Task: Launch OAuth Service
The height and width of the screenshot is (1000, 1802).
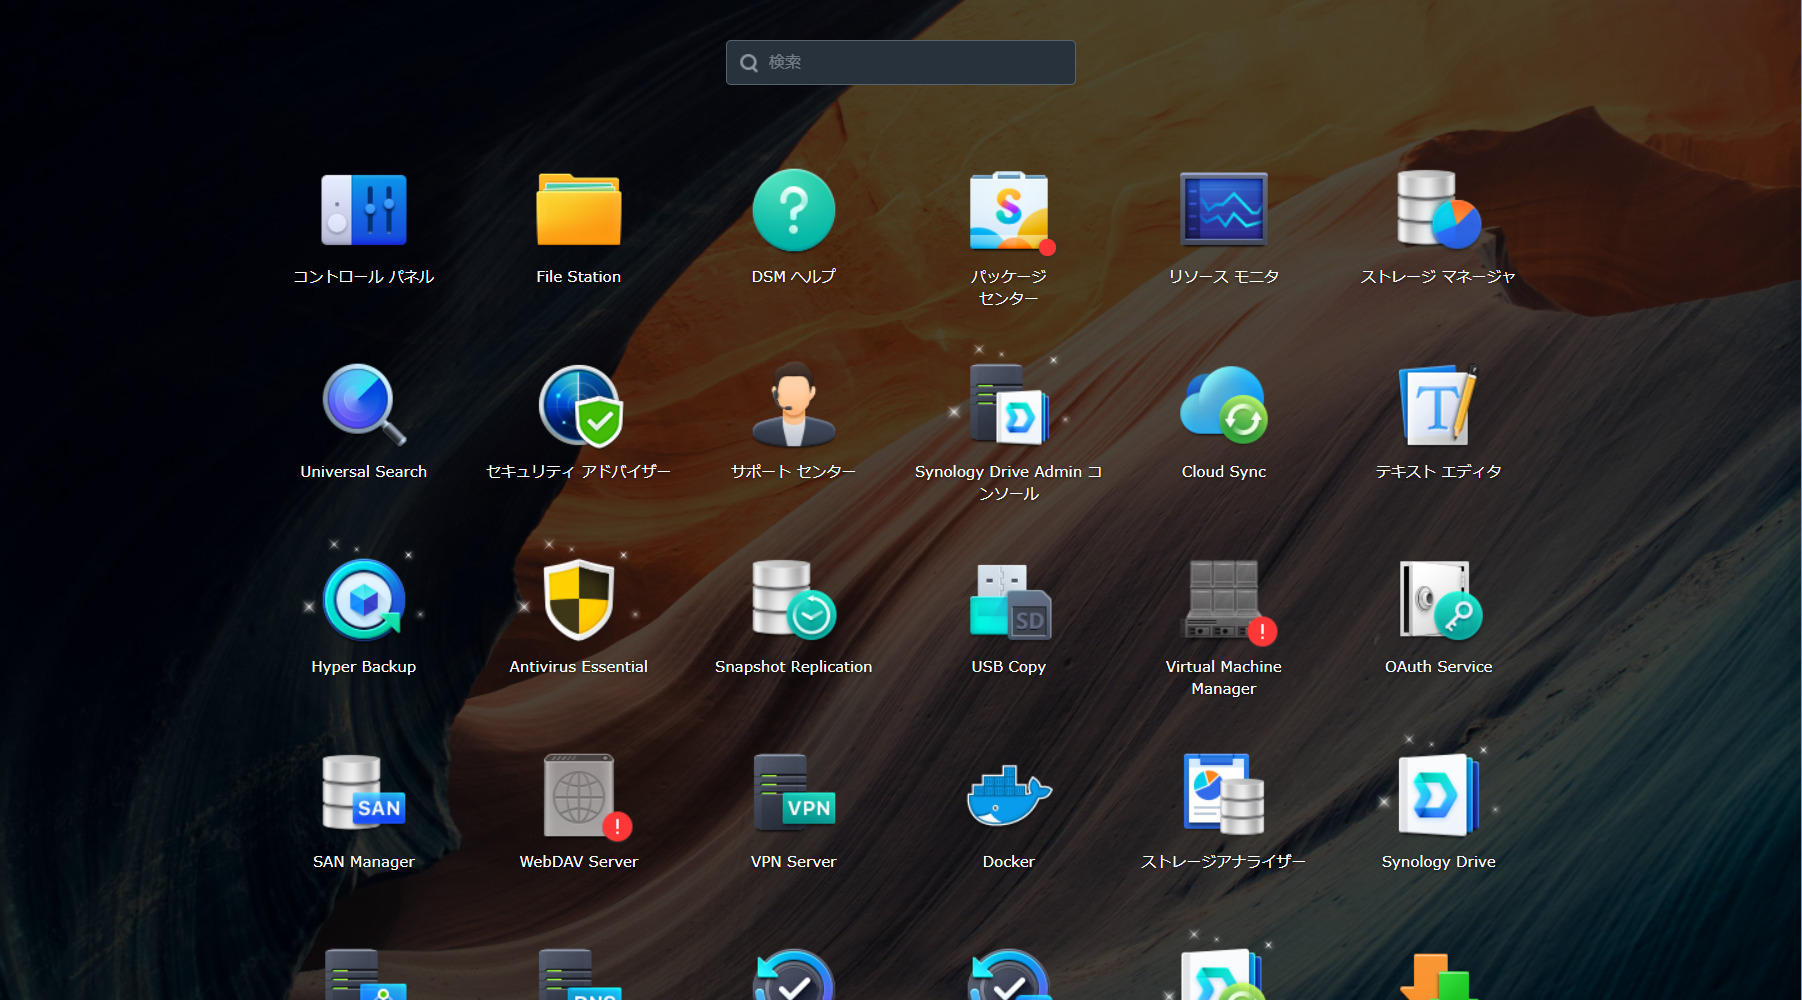Action: coord(1439,600)
